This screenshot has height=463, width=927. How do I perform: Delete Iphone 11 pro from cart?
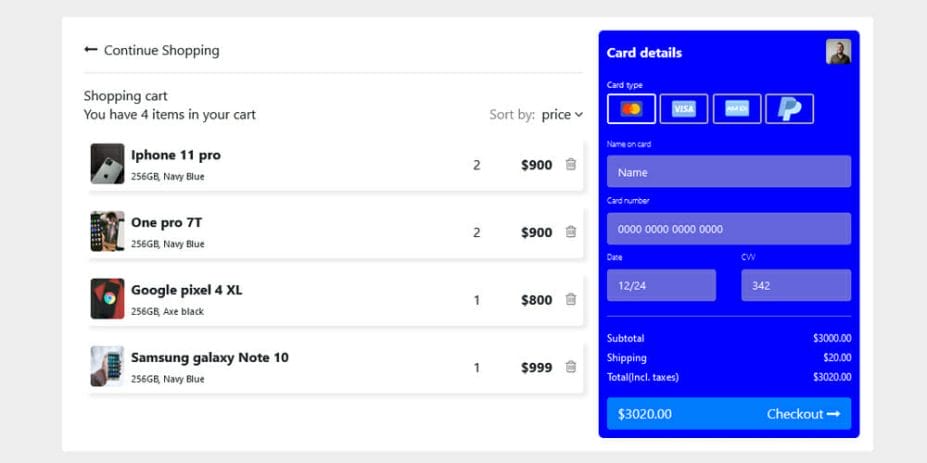pyautogui.click(x=571, y=165)
